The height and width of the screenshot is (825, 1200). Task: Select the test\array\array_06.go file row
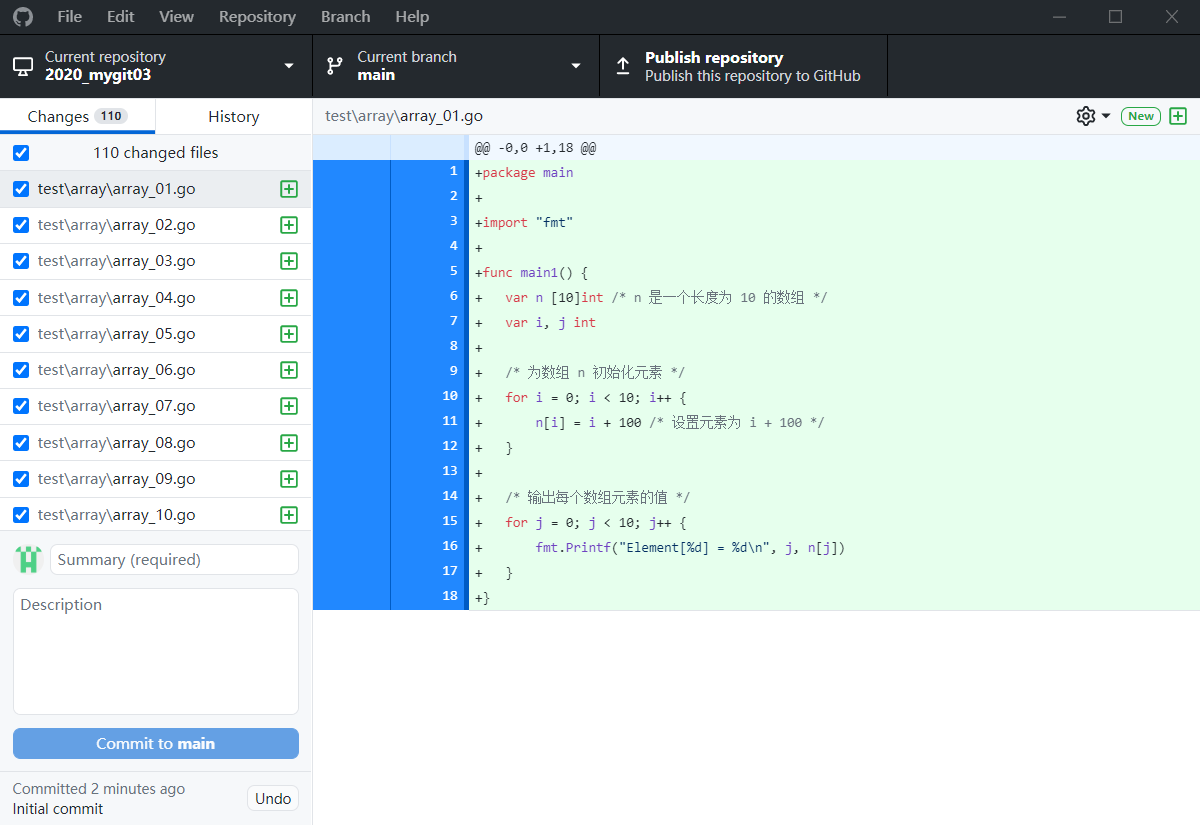click(x=156, y=370)
